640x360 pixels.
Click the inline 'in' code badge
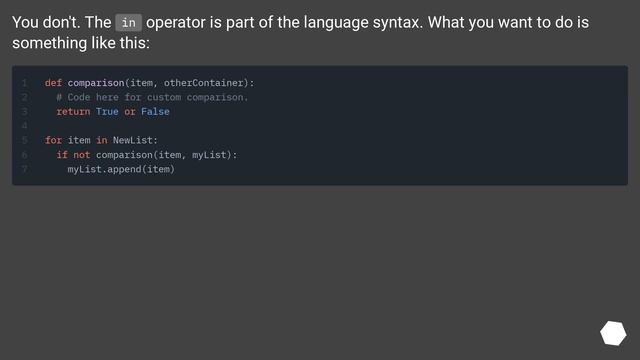129,22
